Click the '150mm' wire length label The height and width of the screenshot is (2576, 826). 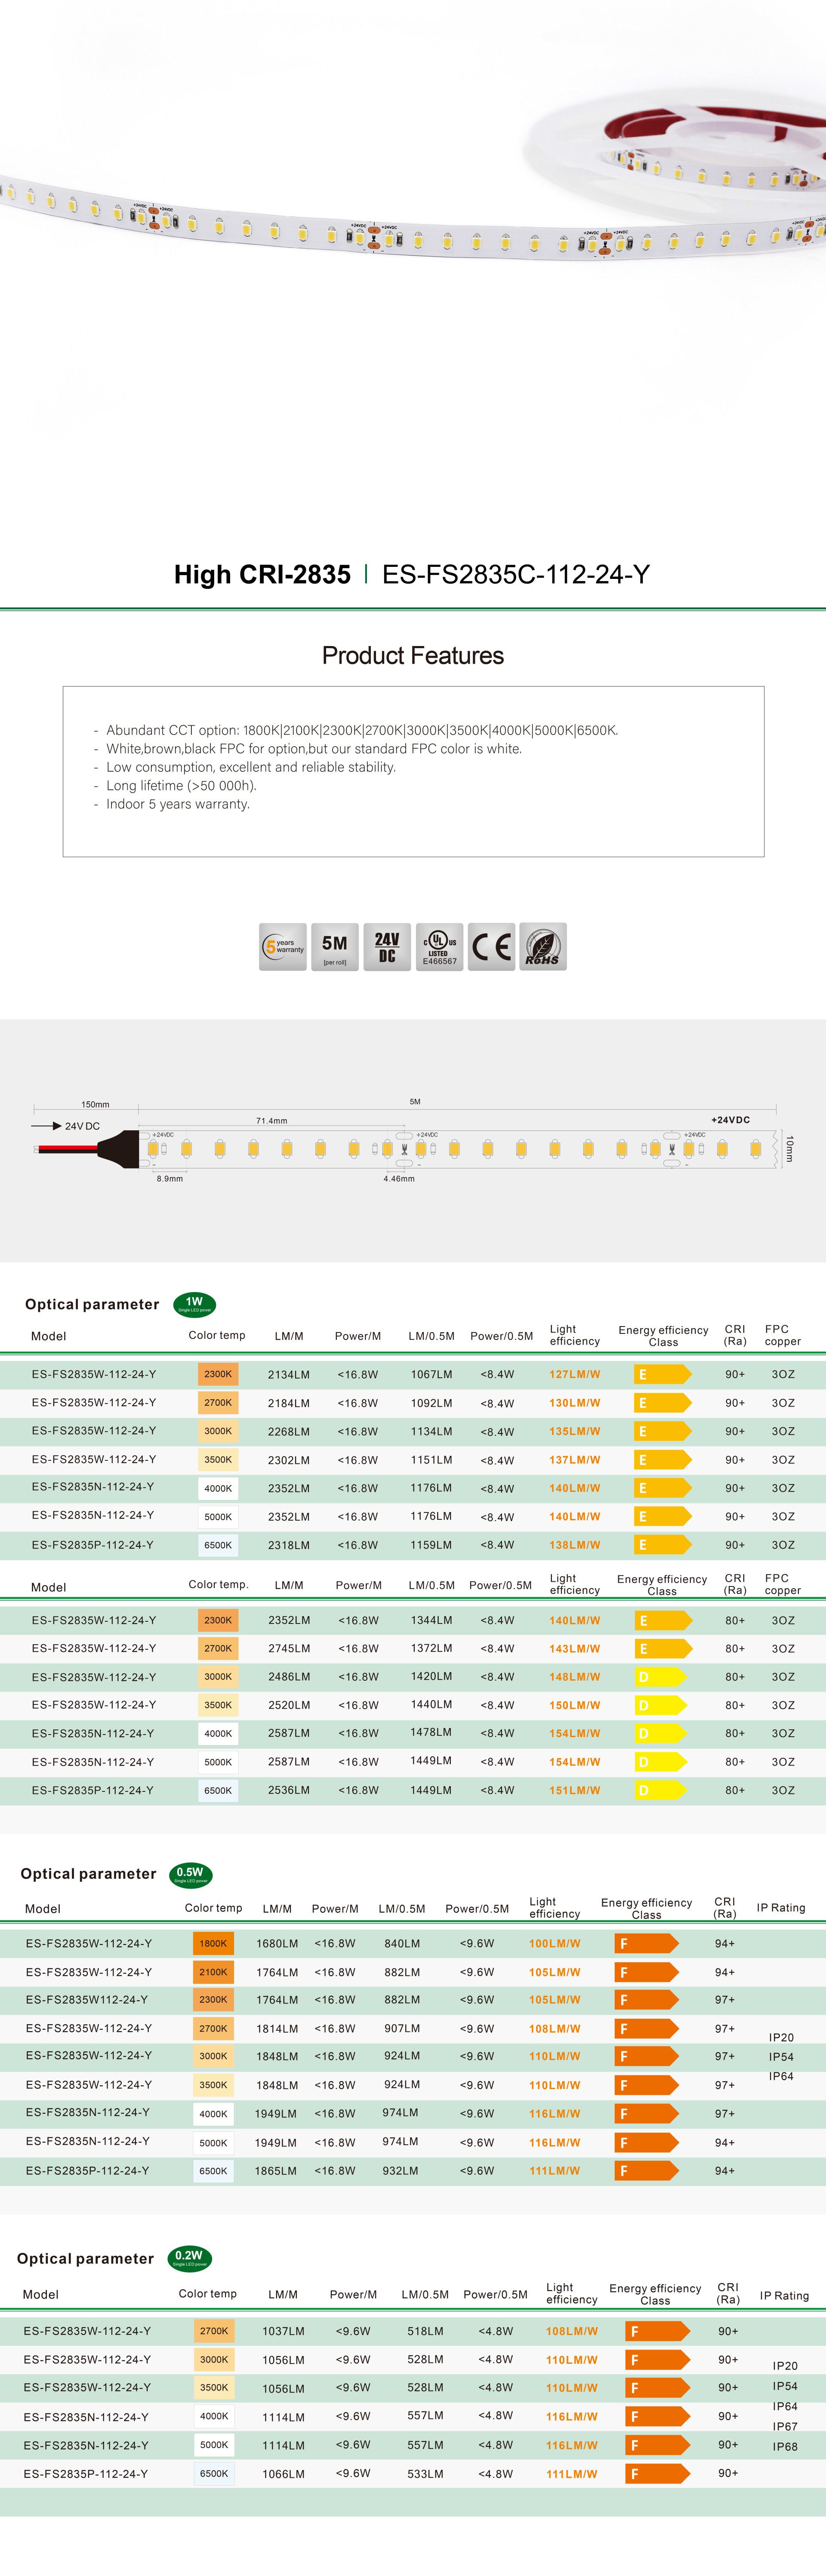[x=95, y=1105]
